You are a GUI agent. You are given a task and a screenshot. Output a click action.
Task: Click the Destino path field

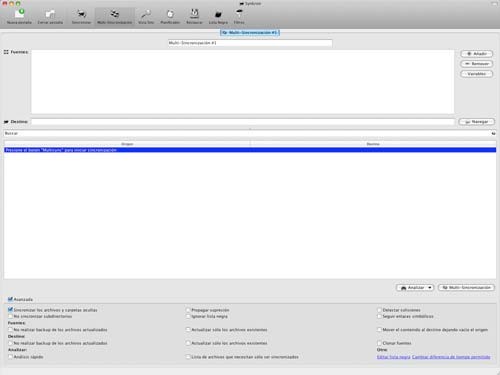[243, 122]
